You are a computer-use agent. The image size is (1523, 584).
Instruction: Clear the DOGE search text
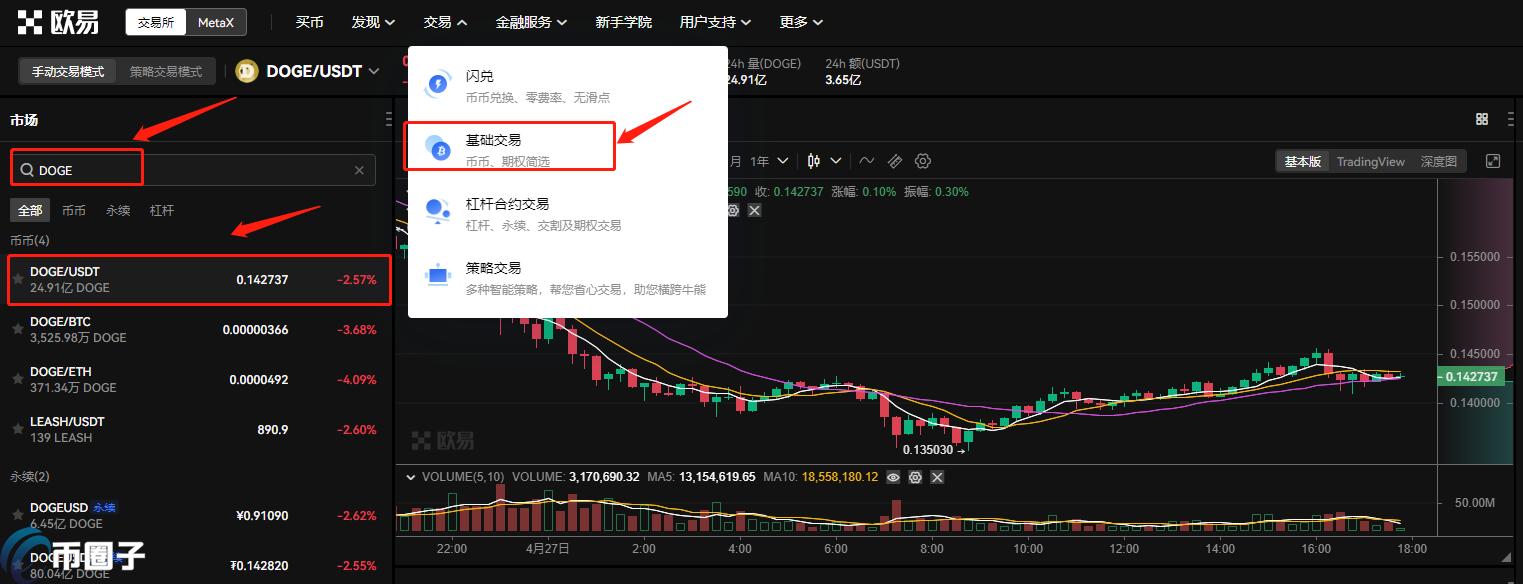tap(359, 171)
